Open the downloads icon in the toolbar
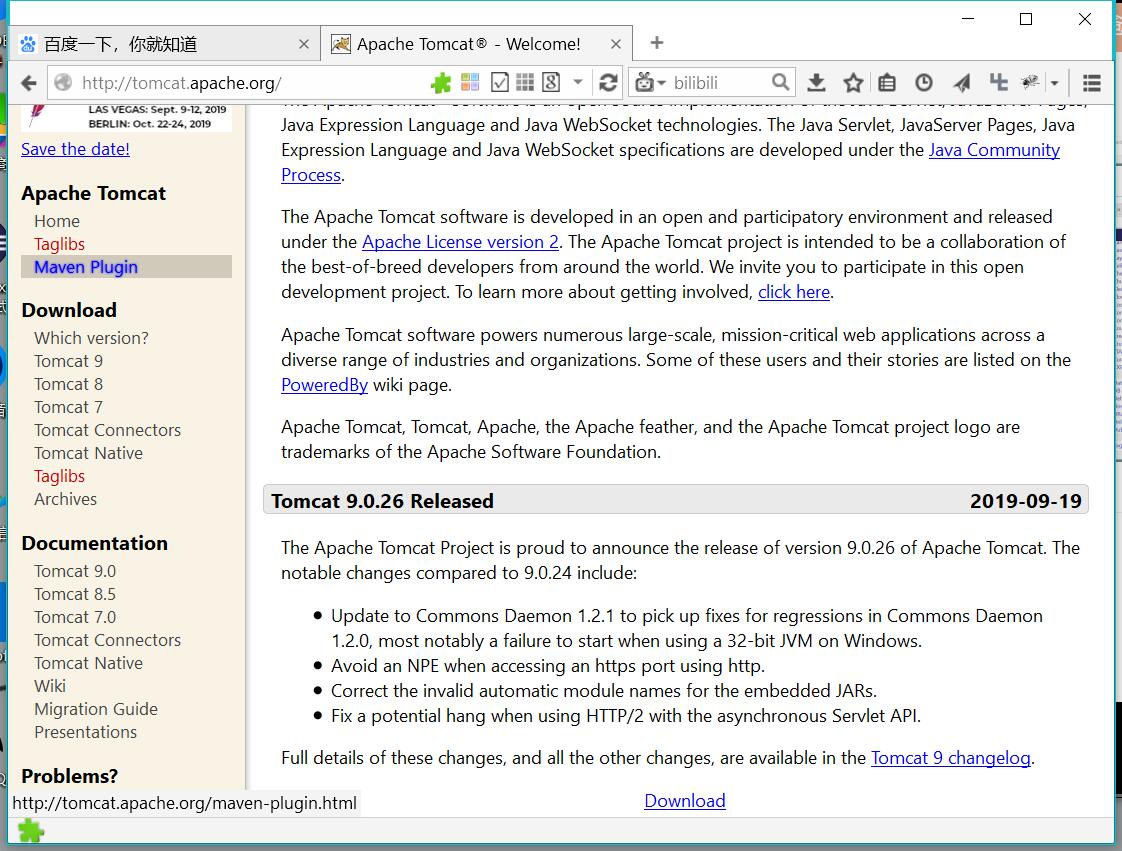This screenshot has height=851, width=1122. [x=818, y=81]
